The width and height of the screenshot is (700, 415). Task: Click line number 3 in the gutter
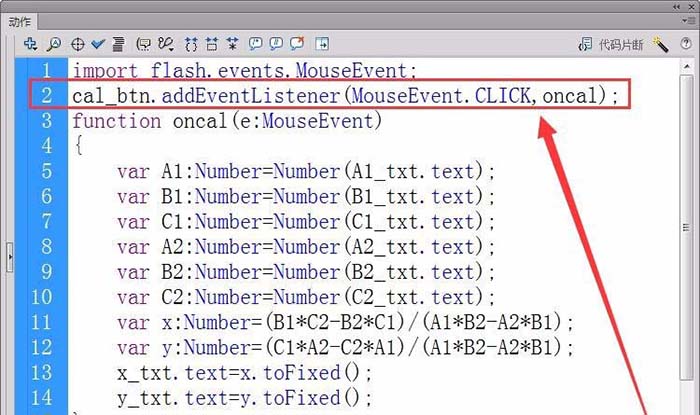(x=46, y=121)
